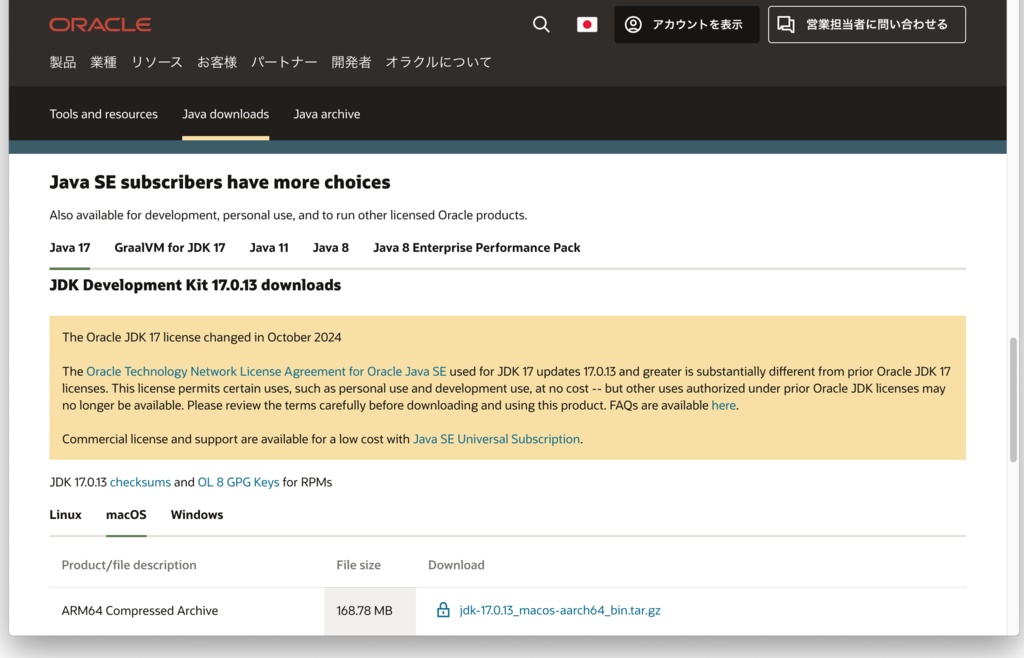Select the Java downloads tab
Image resolution: width=1024 pixels, height=658 pixels.
225,114
